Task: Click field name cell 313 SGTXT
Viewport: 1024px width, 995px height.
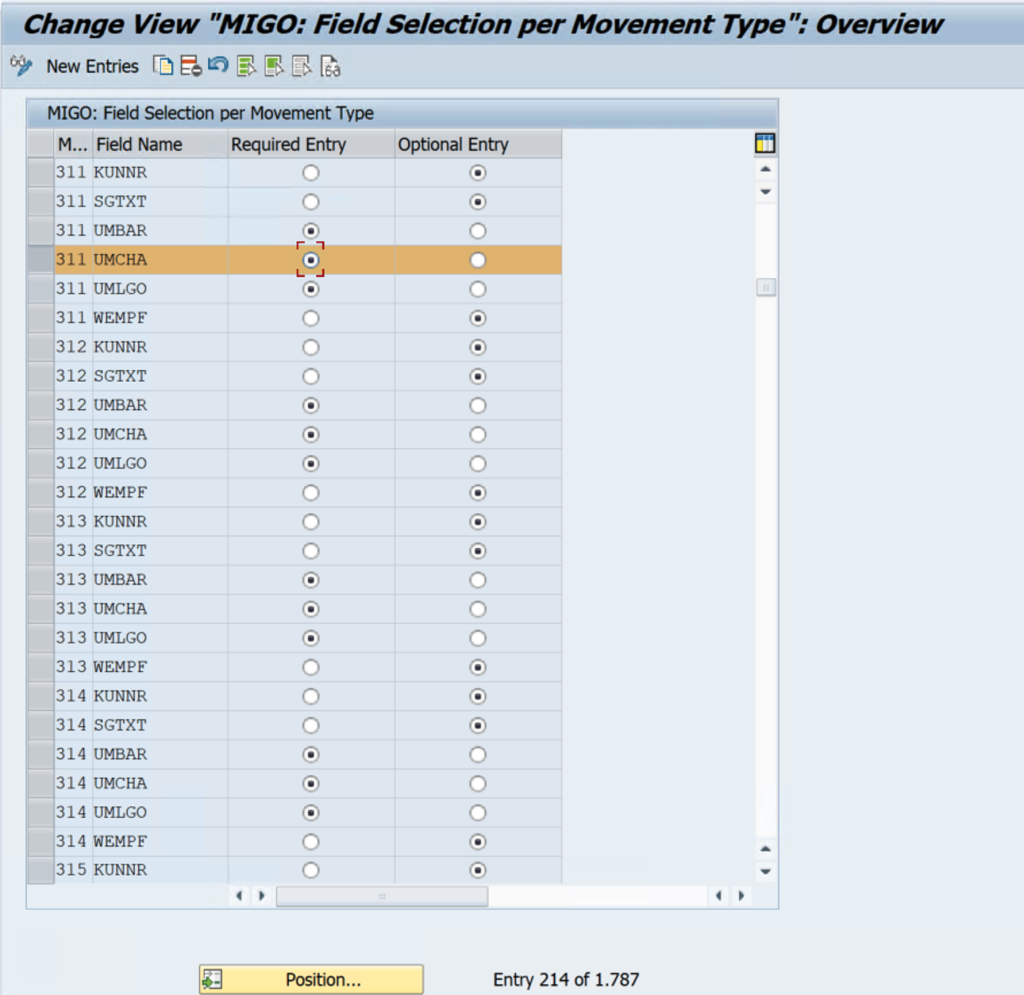Action: tap(159, 551)
